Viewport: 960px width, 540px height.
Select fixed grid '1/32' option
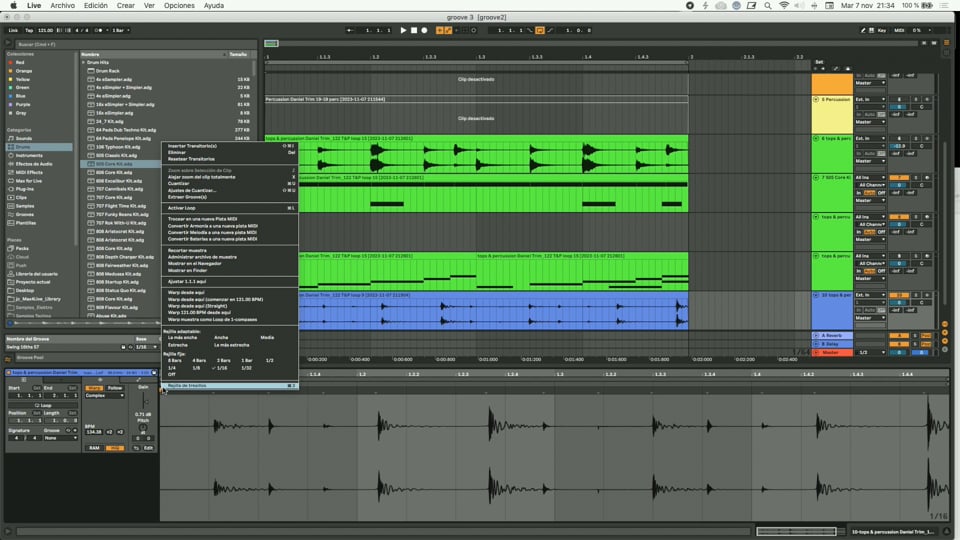coord(246,368)
